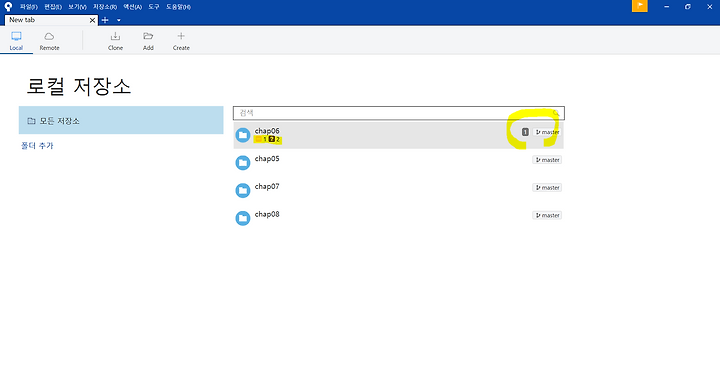Open the 도구 menu
The width and height of the screenshot is (720, 386).
pos(153,7)
